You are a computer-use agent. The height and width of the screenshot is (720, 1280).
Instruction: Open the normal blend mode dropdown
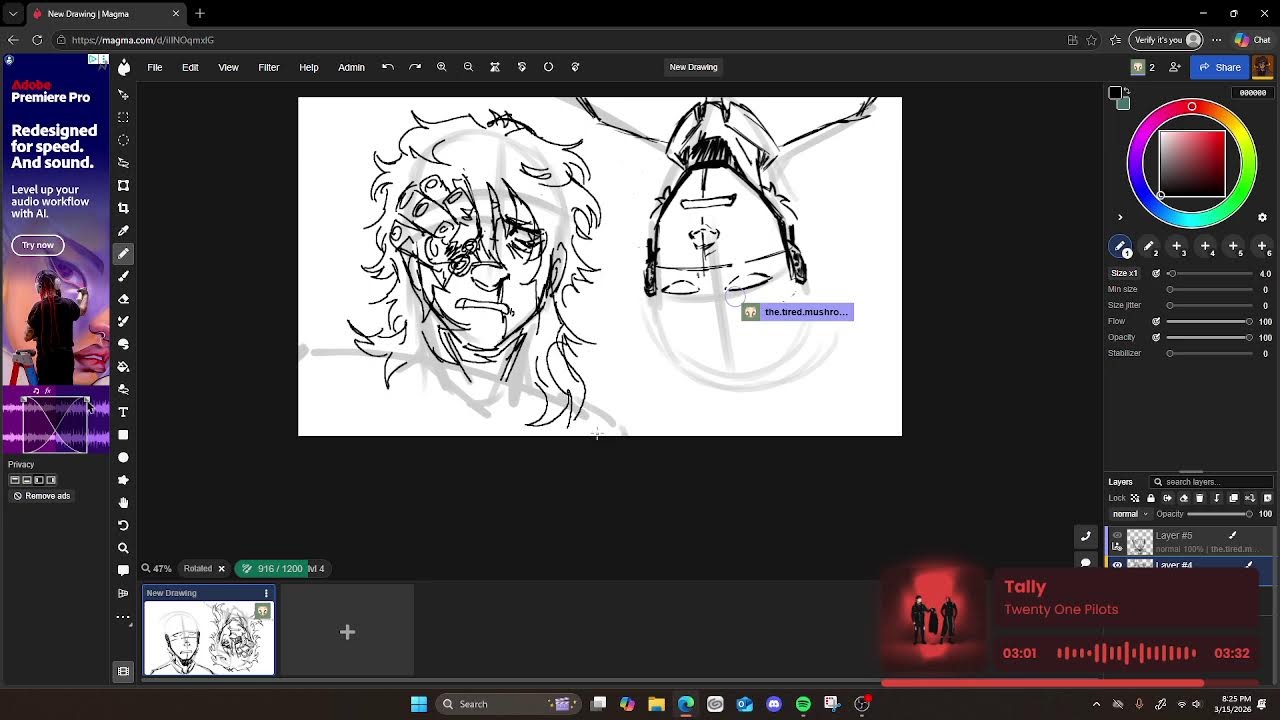[1130, 514]
